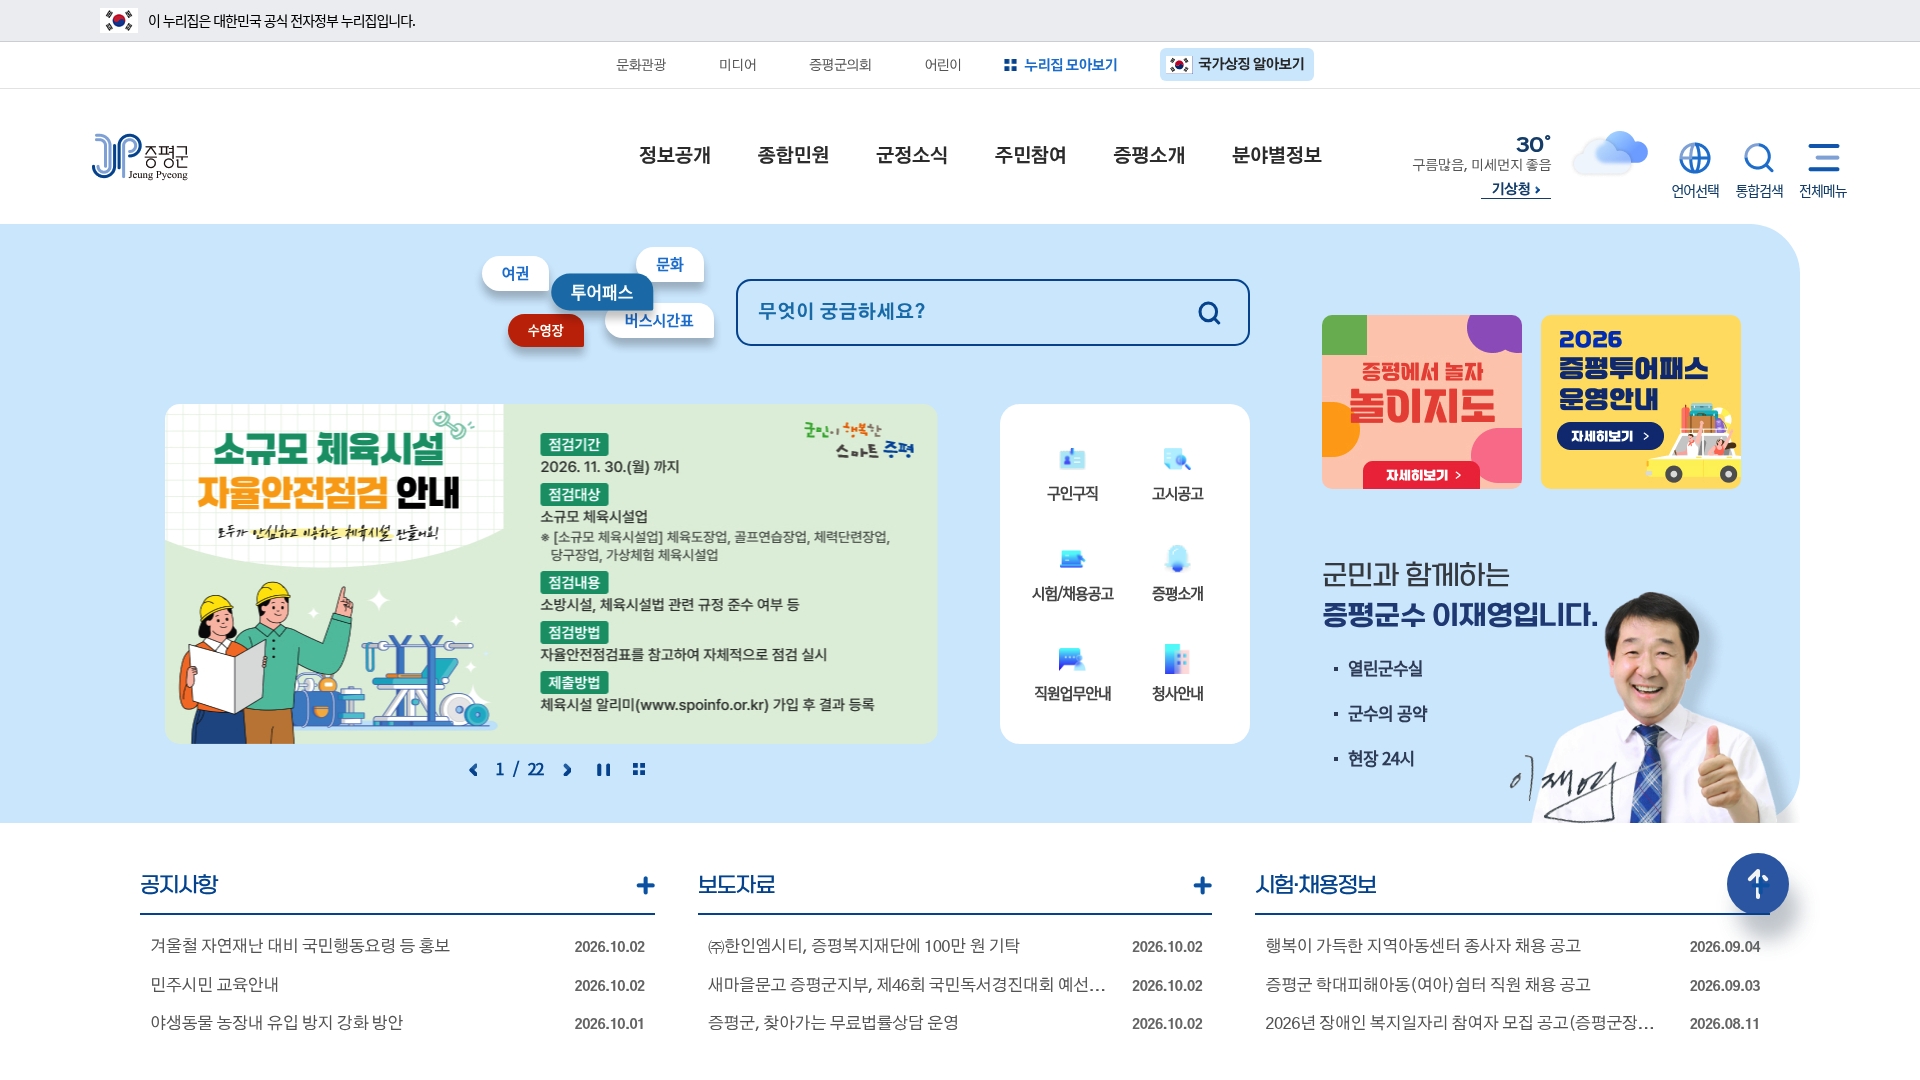Viewport: 1920px width, 1080px height.
Task: Open the 군정소식 main menu
Action: (x=912, y=155)
